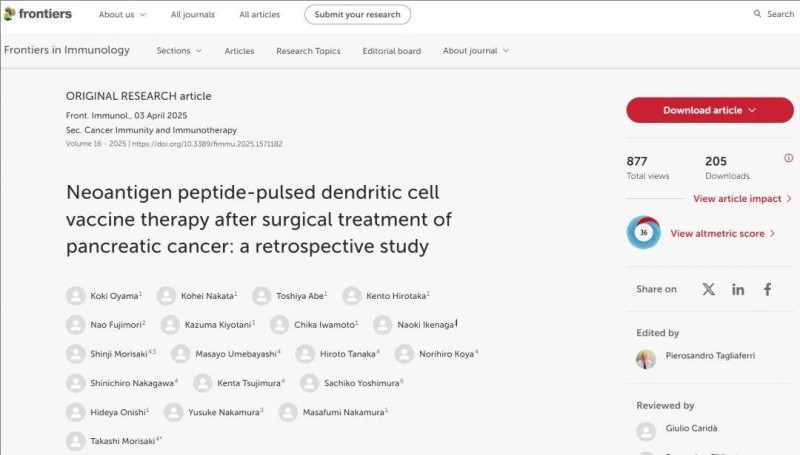Share article on LinkedIn icon

[x=738, y=289]
